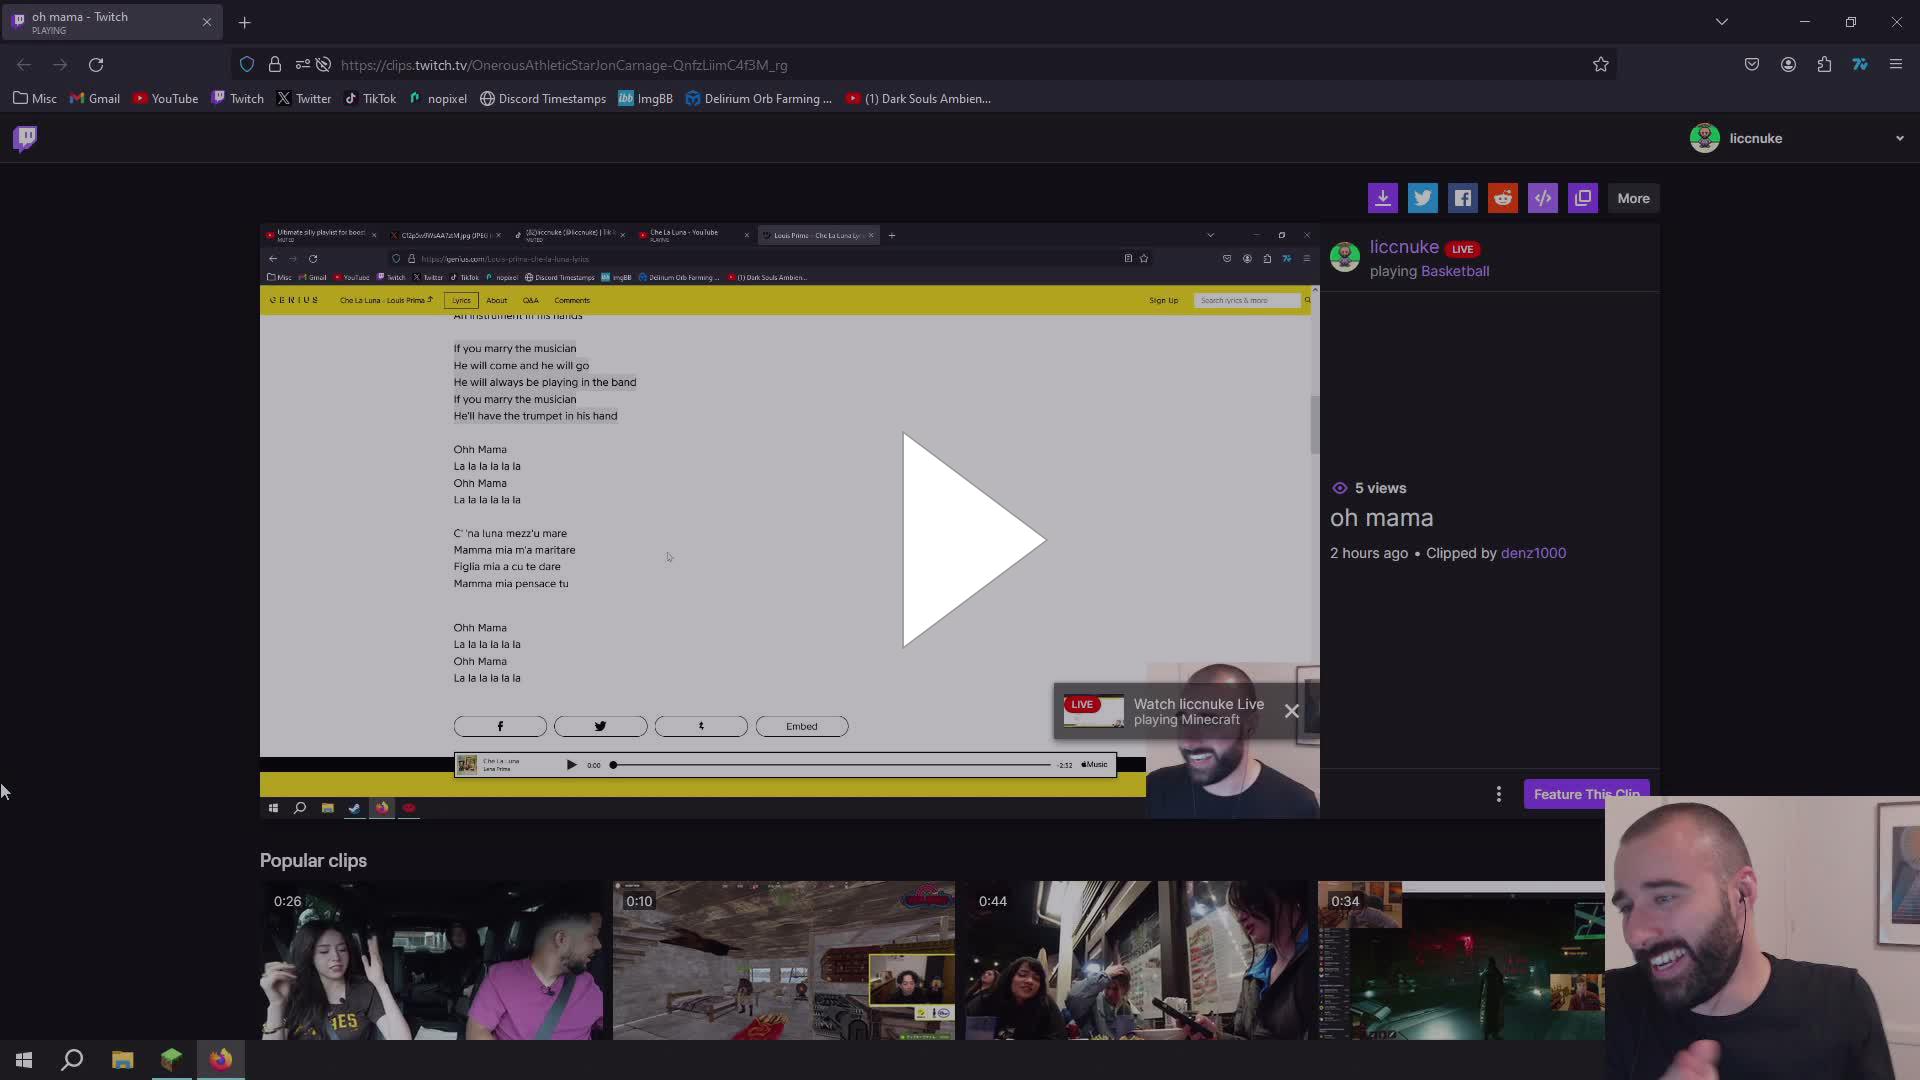The height and width of the screenshot is (1080, 1920).
Task: Share the clip to Facebook
Action: click(1463, 198)
